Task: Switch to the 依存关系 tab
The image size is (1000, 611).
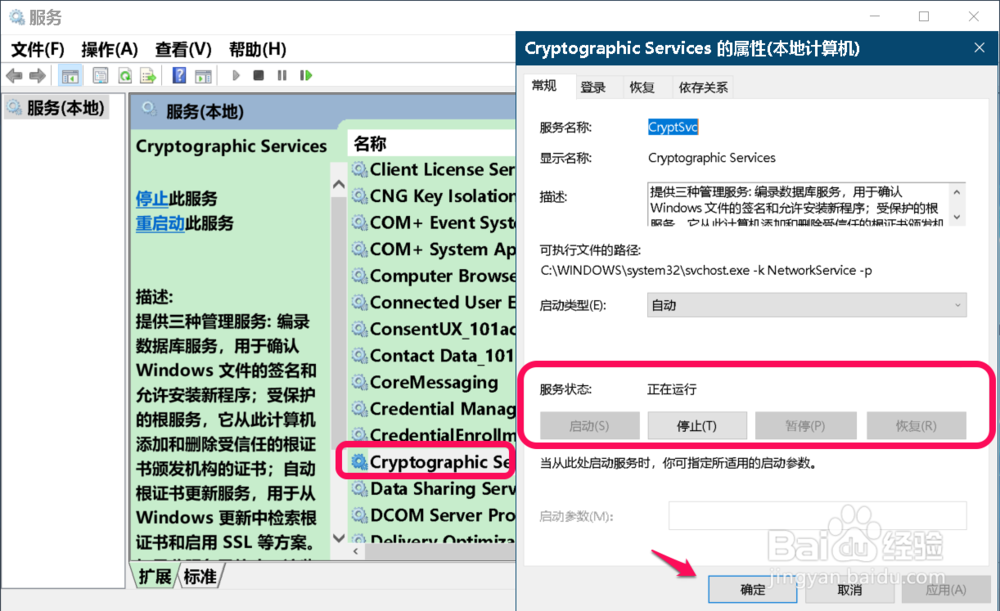Action: coord(703,87)
